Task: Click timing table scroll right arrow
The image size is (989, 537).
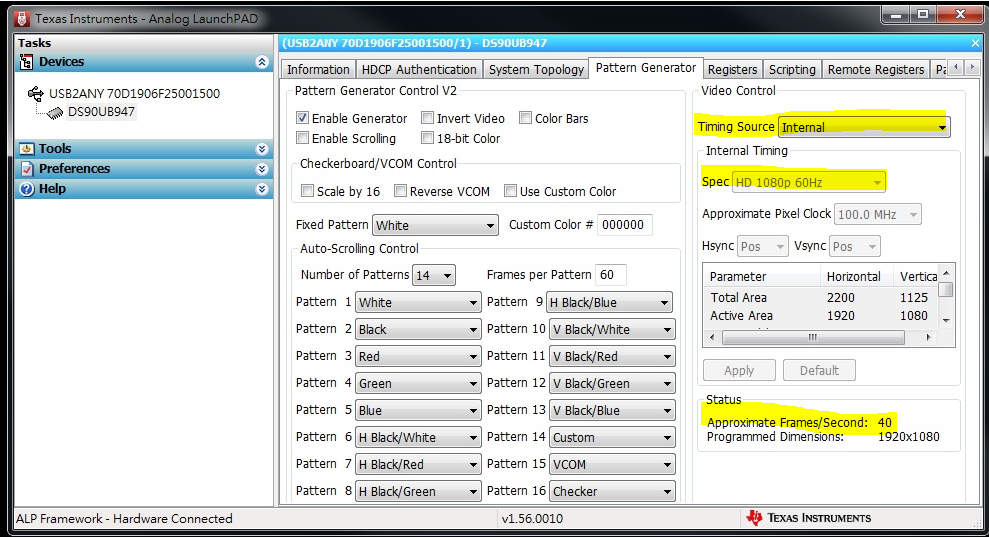Action: [x=928, y=338]
